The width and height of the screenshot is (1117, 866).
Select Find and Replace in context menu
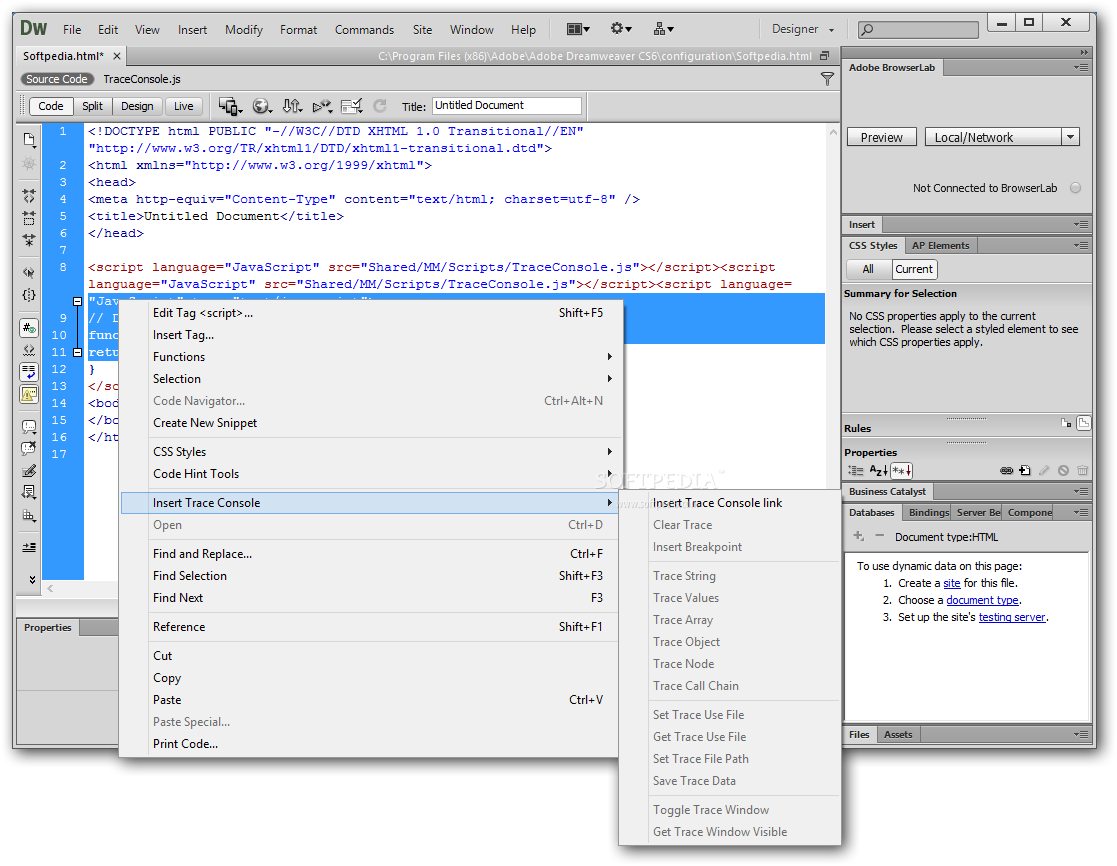(370, 554)
